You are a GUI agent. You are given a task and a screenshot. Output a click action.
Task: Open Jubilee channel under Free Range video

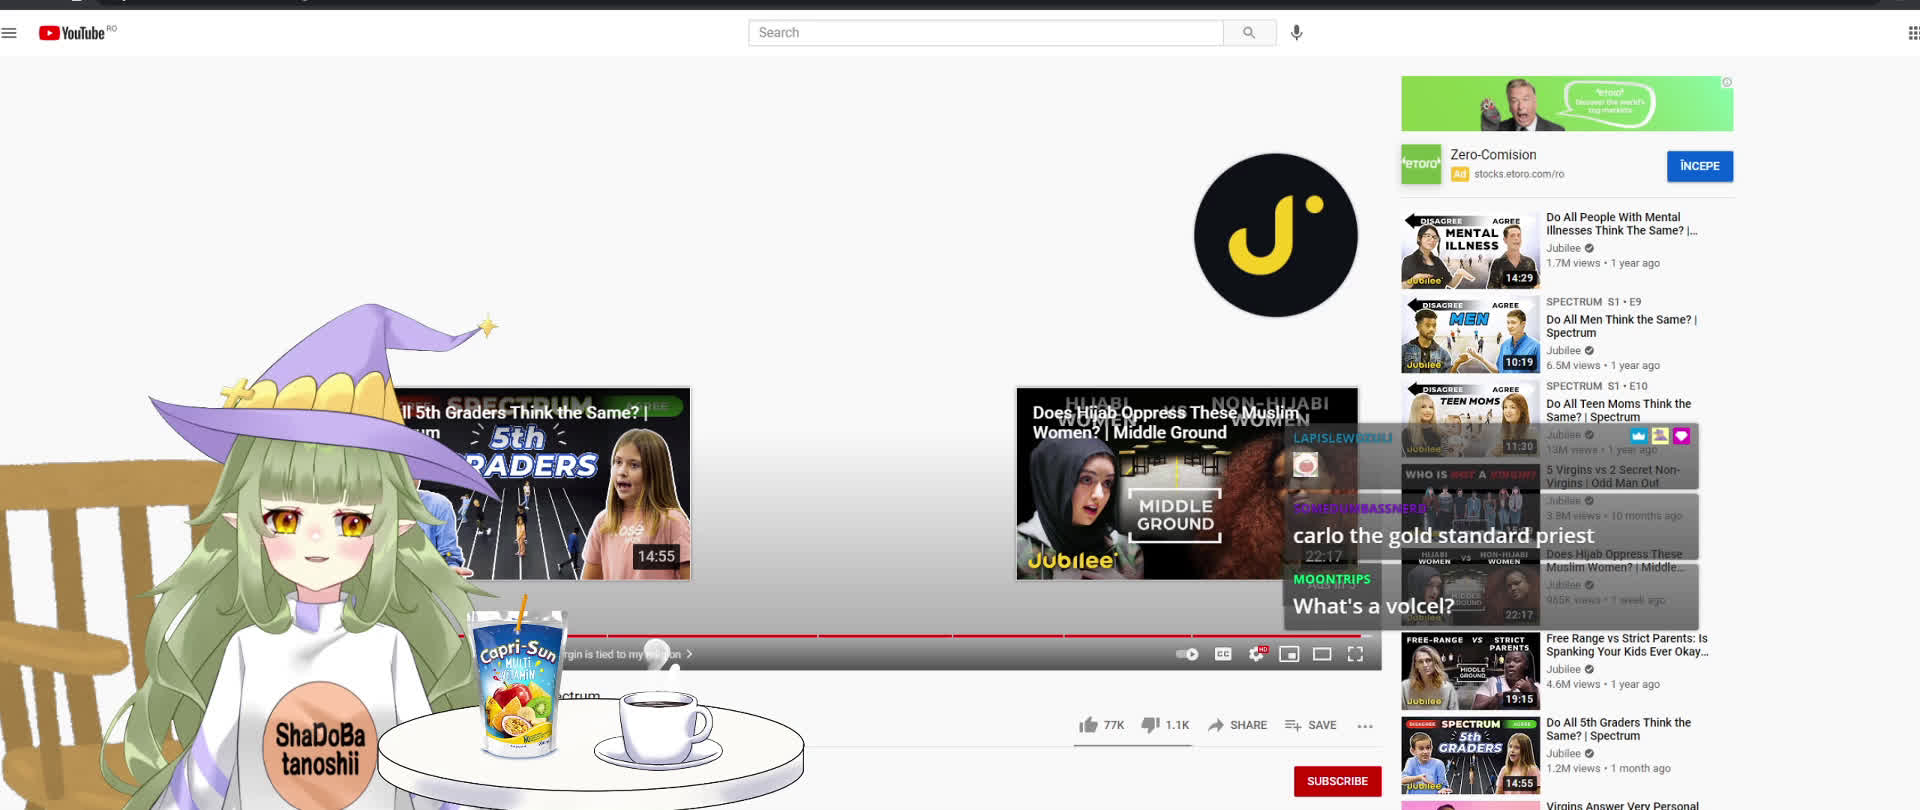pos(1563,669)
